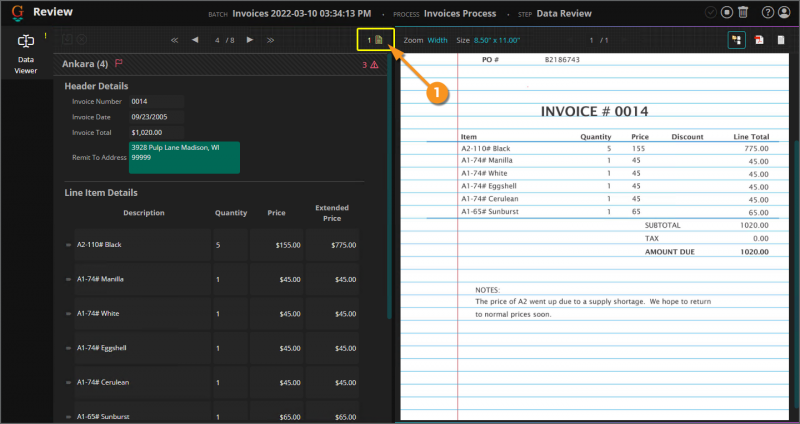Viewport: 800px width, 424px height.
Task: Jump to the last document
Action: pos(270,40)
